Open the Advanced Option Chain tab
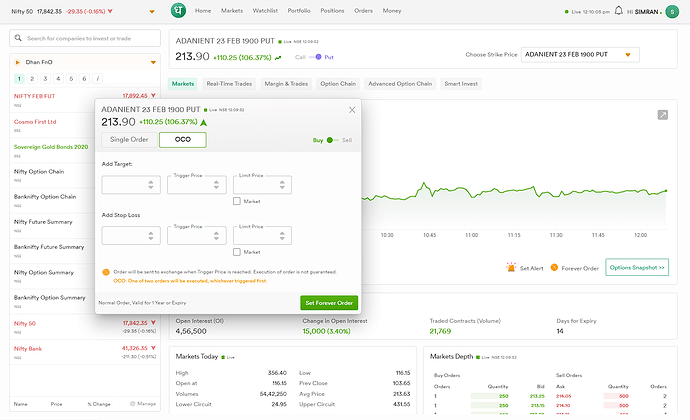Viewport: 690px width, 420px height. [400, 84]
